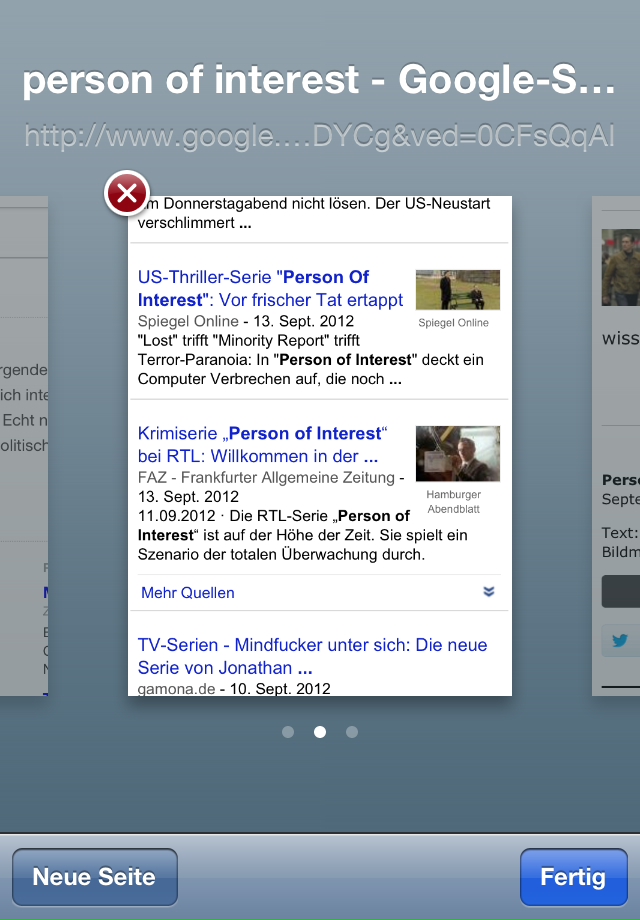640x920 pixels.
Task: Expand sources with the double chevron icon
Action: tap(489, 592)
